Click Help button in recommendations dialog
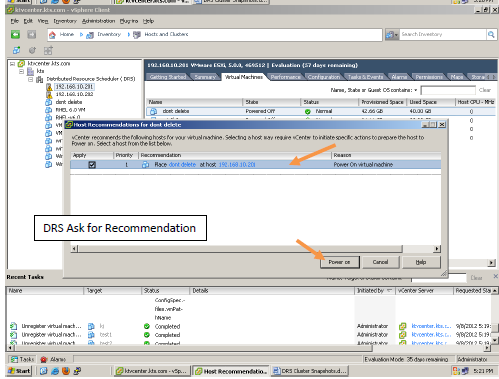Viewport: 499px width, 379px height. 421,262
